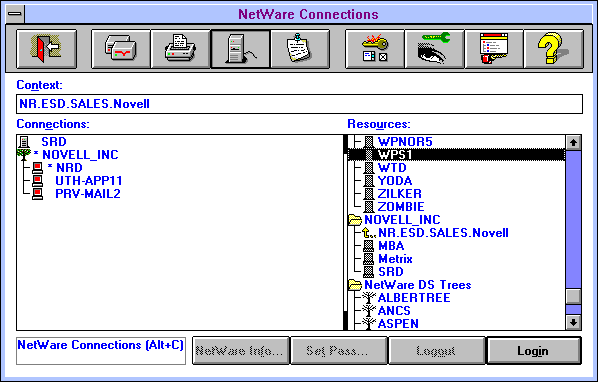
Task: Click the Connections: label
Action: click(53, 124)
